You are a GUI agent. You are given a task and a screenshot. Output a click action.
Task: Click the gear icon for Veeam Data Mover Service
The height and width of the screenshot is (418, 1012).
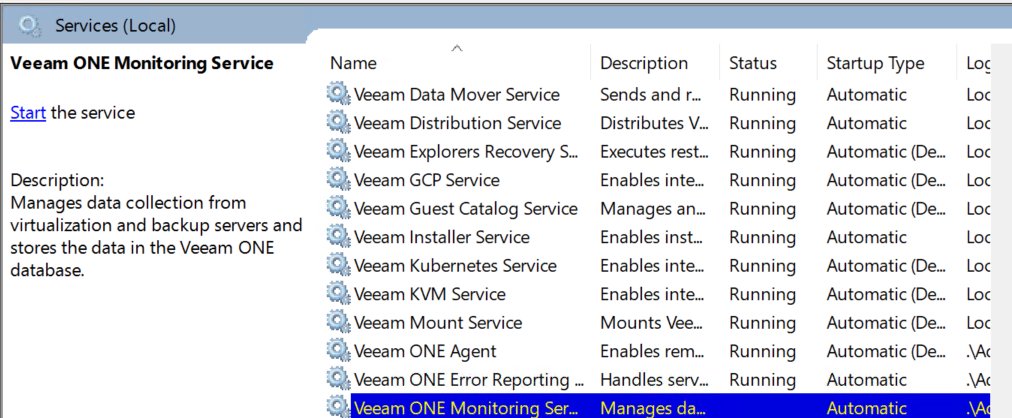point(338,94)
